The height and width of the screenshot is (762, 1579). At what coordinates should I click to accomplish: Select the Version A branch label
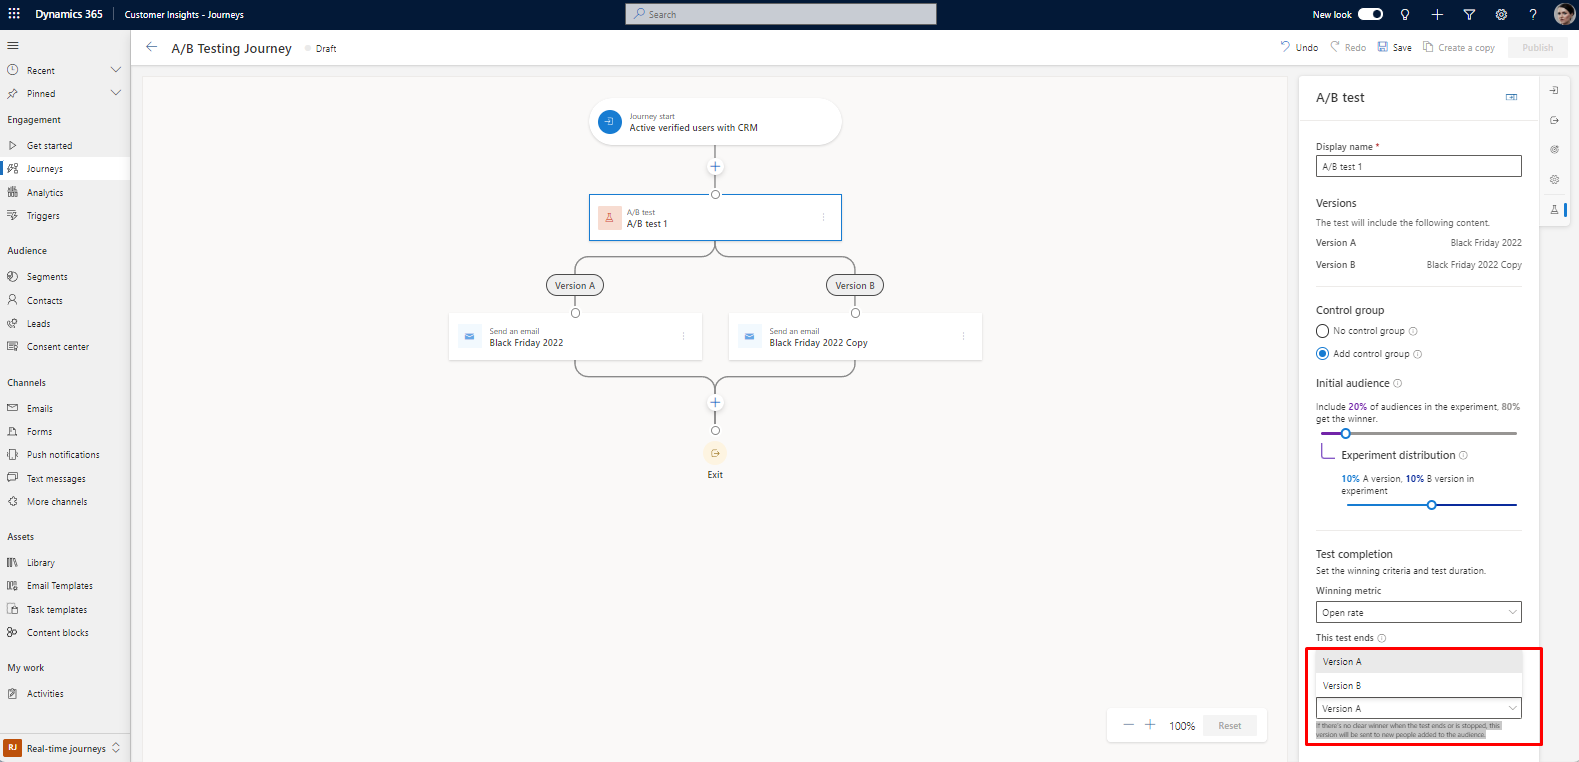point(575,285)
